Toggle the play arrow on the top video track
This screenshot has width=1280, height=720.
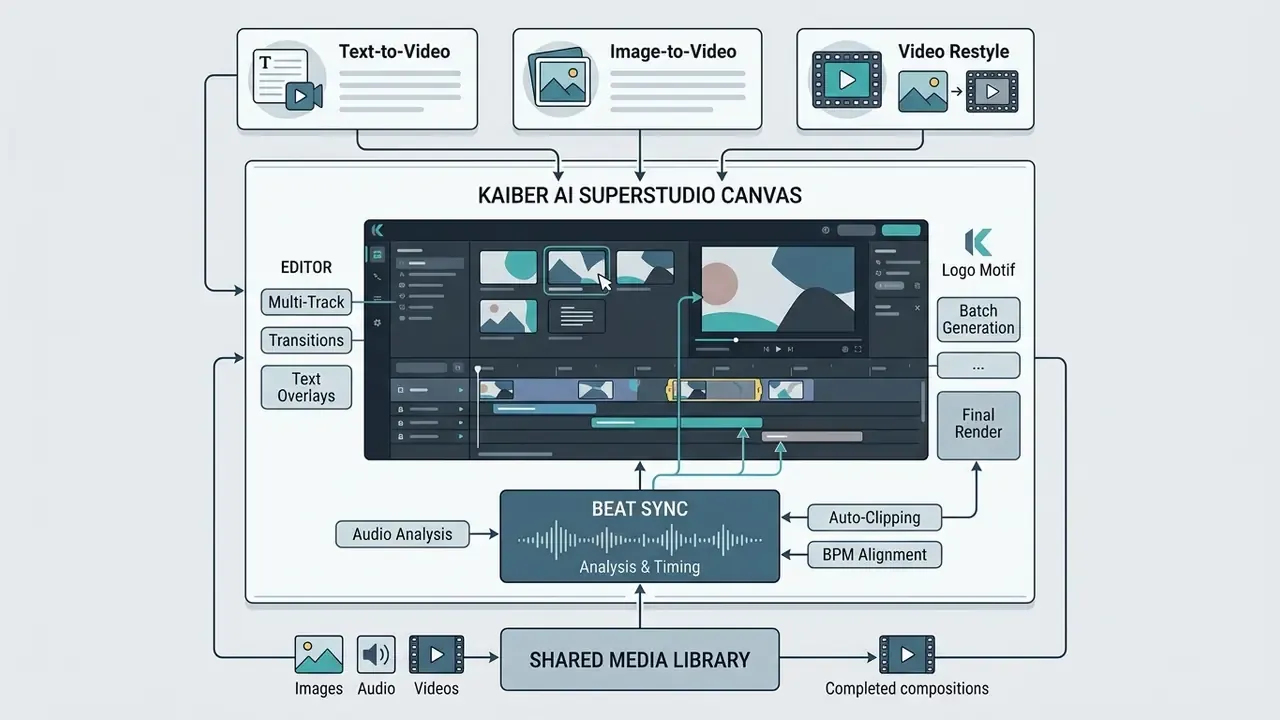click(460, 390)
